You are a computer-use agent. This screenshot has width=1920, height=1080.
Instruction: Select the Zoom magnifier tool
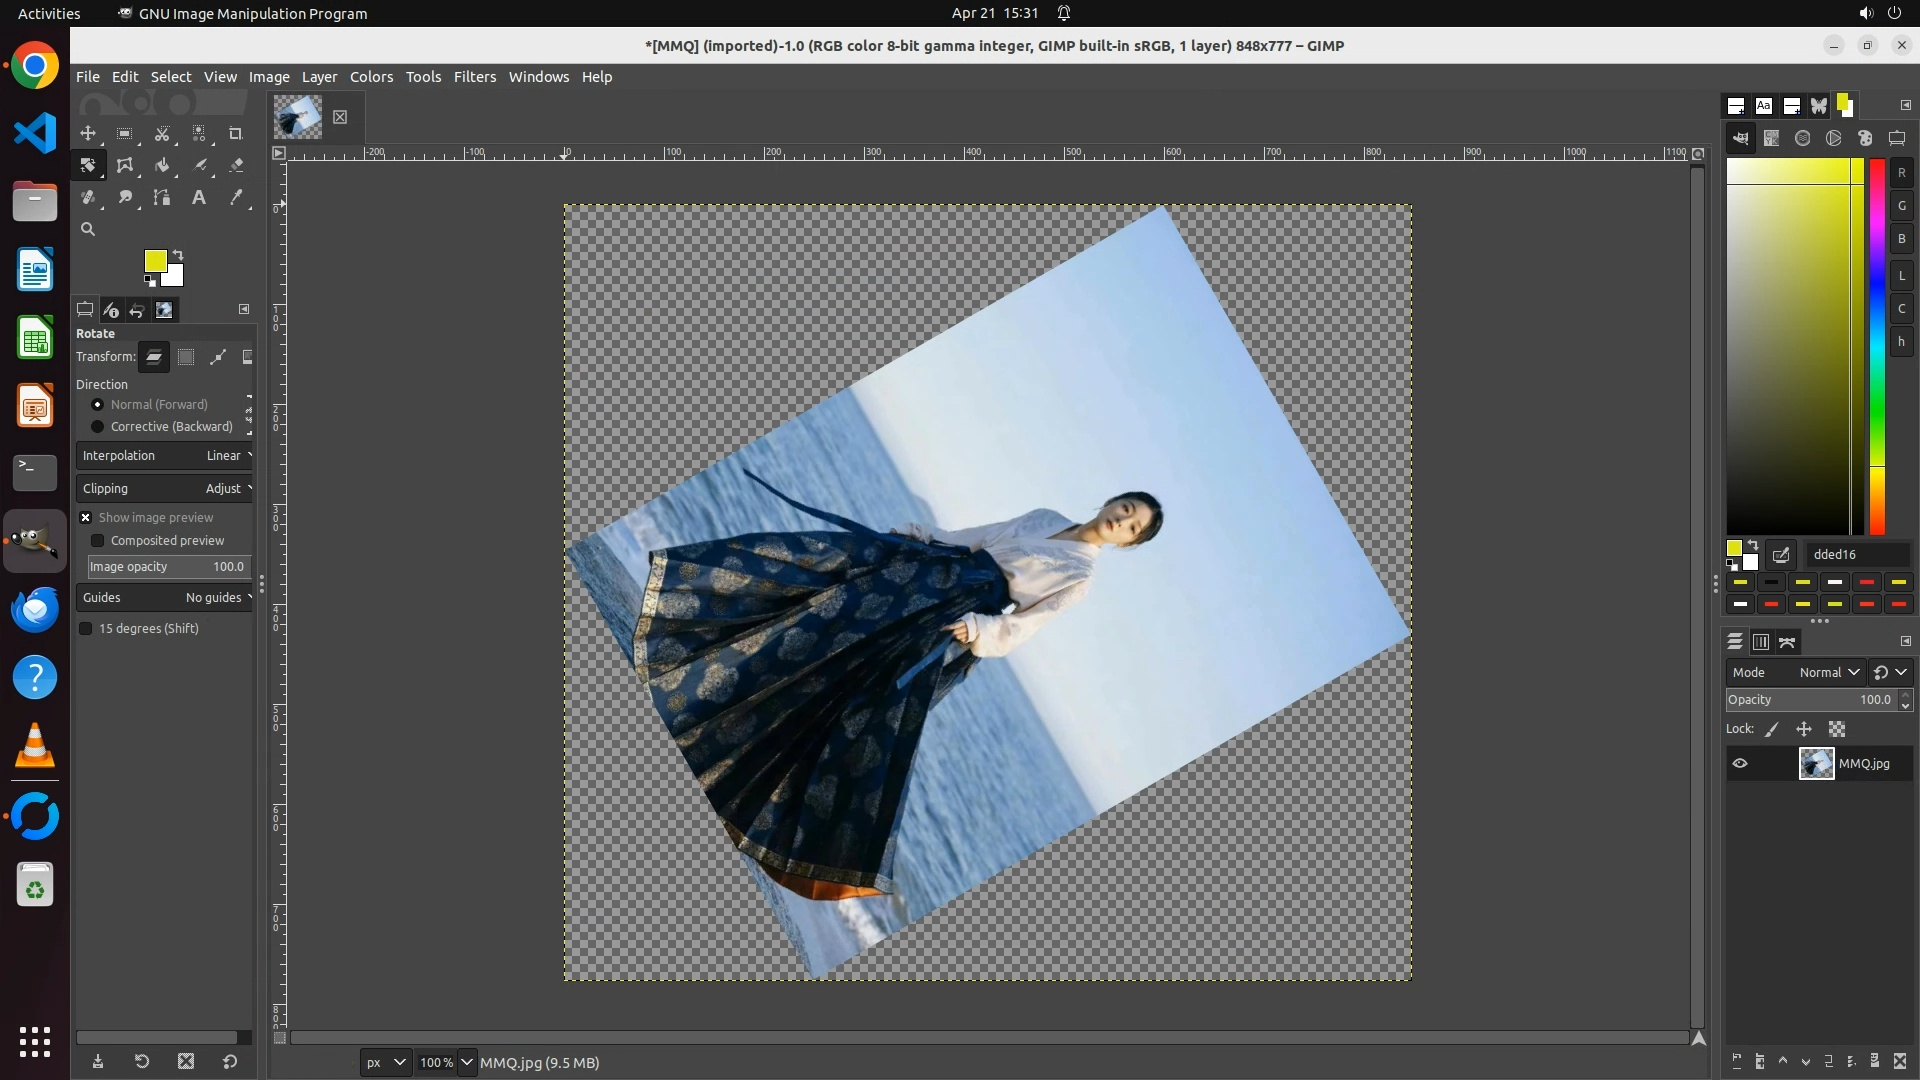point(88,230)
